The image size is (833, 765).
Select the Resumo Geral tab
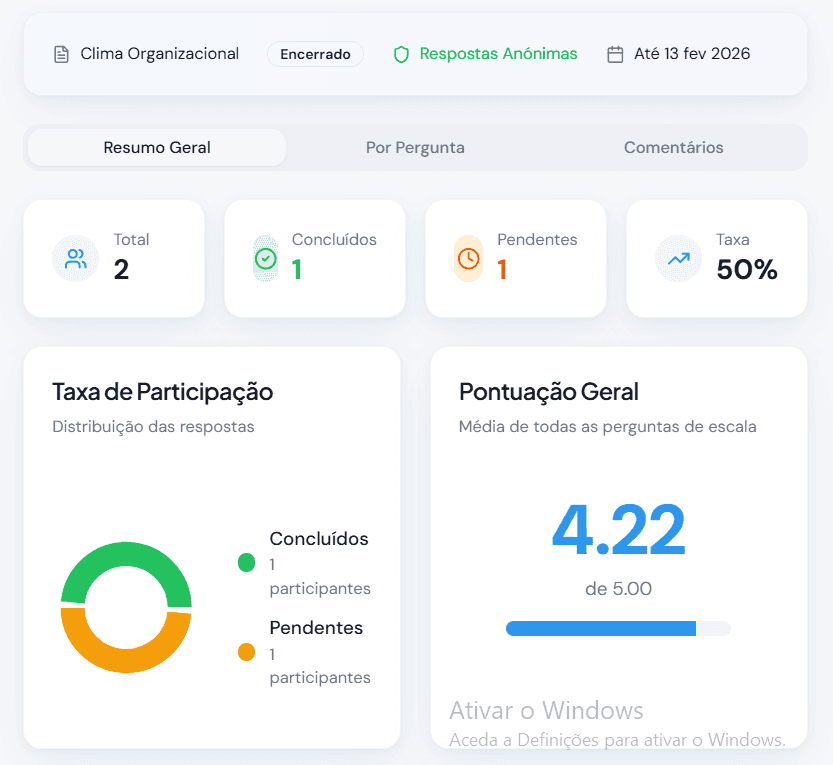click(x=156, y=147)
